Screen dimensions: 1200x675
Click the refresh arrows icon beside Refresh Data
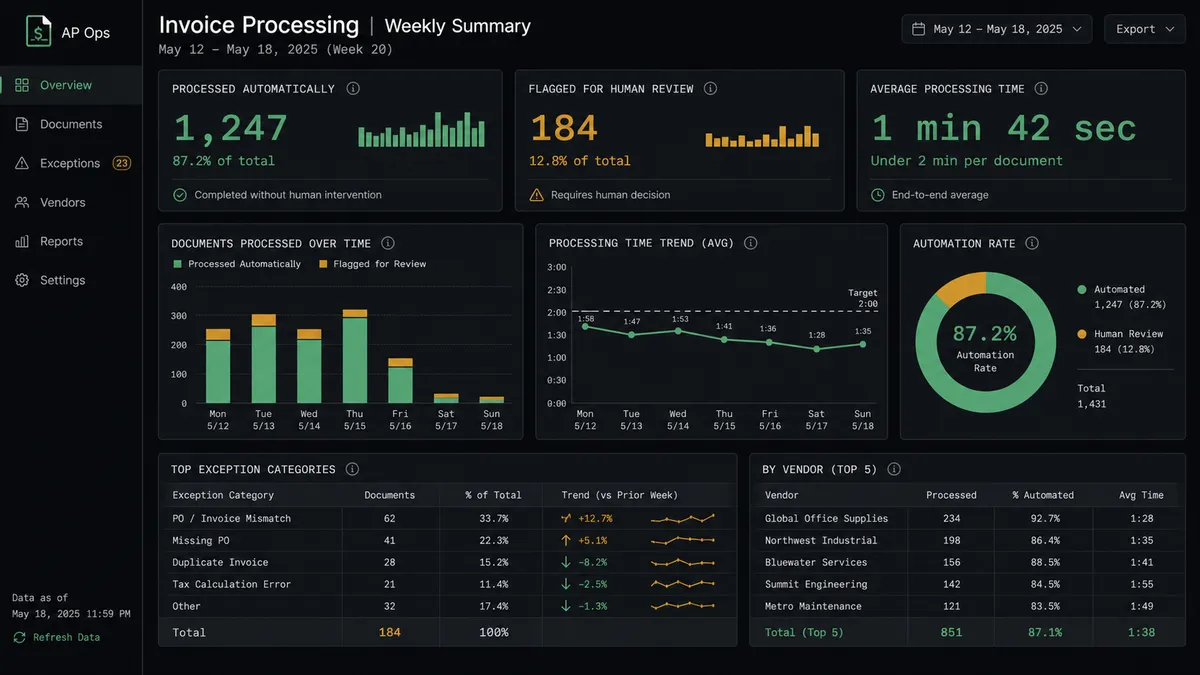pos(20,637)
